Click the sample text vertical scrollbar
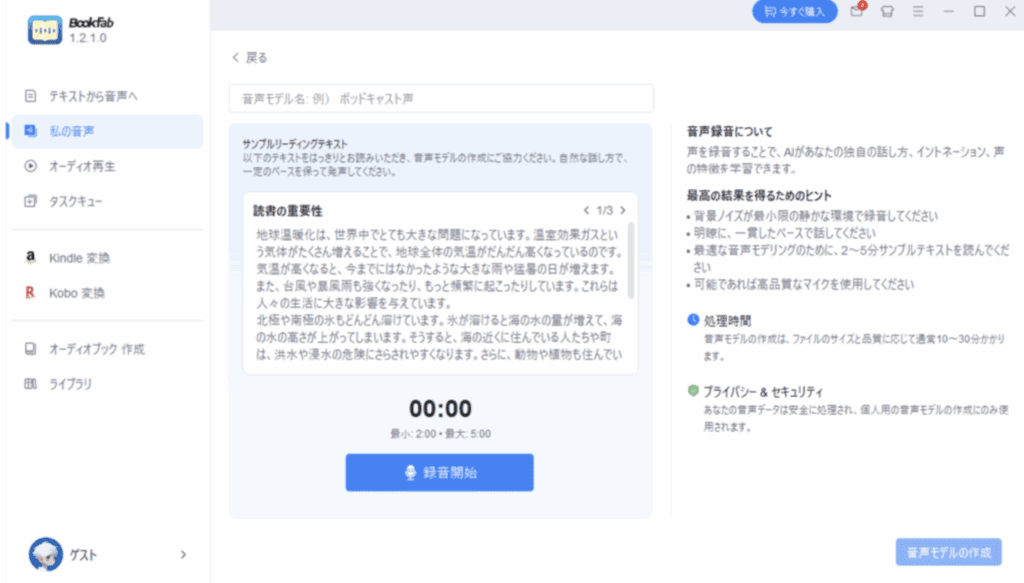The width and height of the screenshot is (1024, 583). 631,262
